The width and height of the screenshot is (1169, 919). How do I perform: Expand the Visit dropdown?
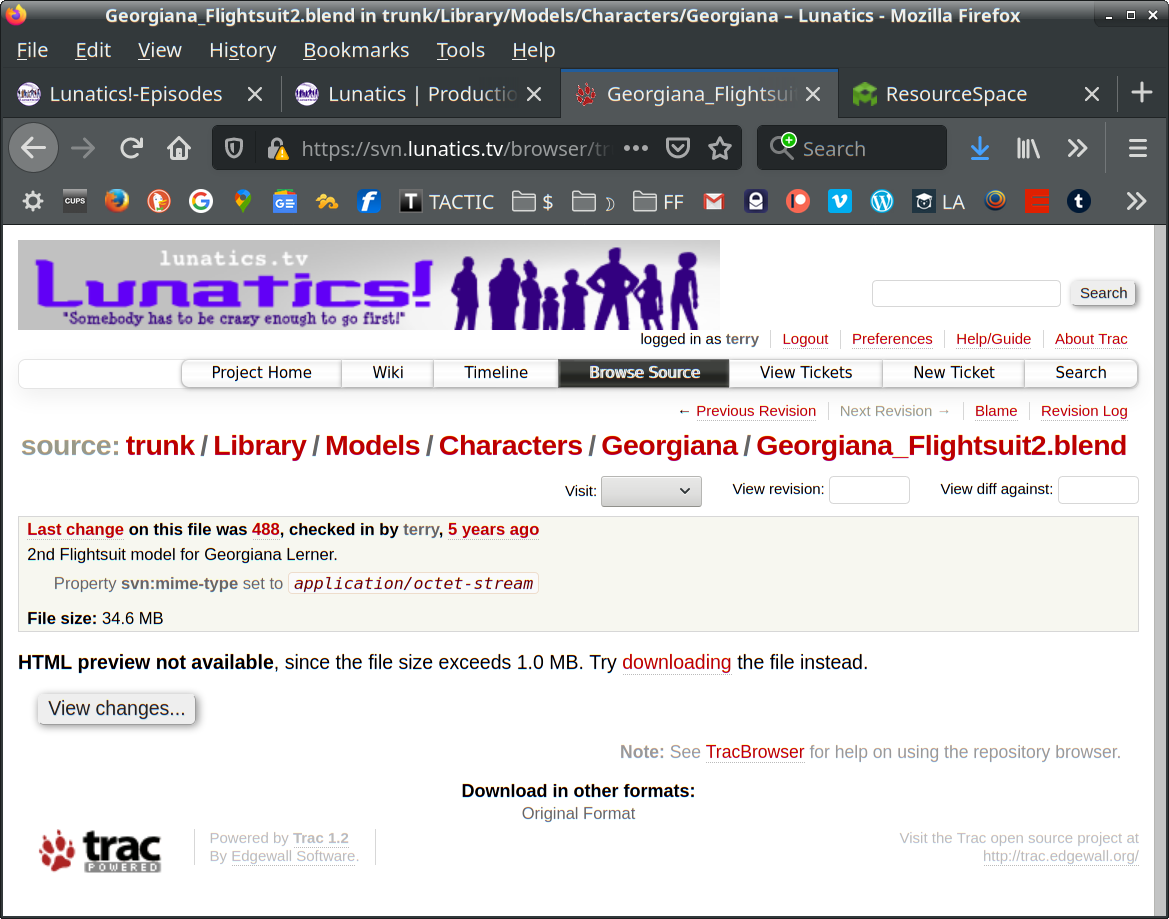tap(651, 491)
